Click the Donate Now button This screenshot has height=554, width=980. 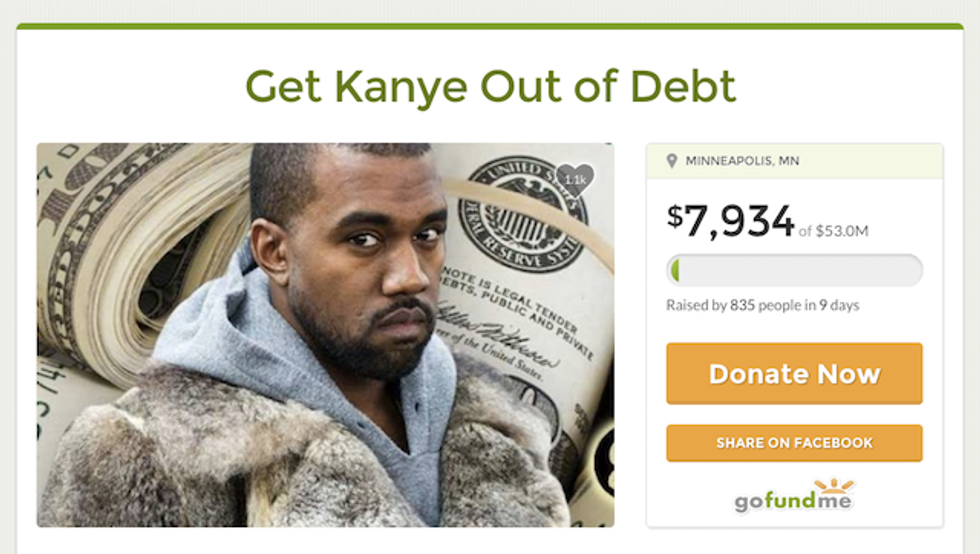click(794, 373)
